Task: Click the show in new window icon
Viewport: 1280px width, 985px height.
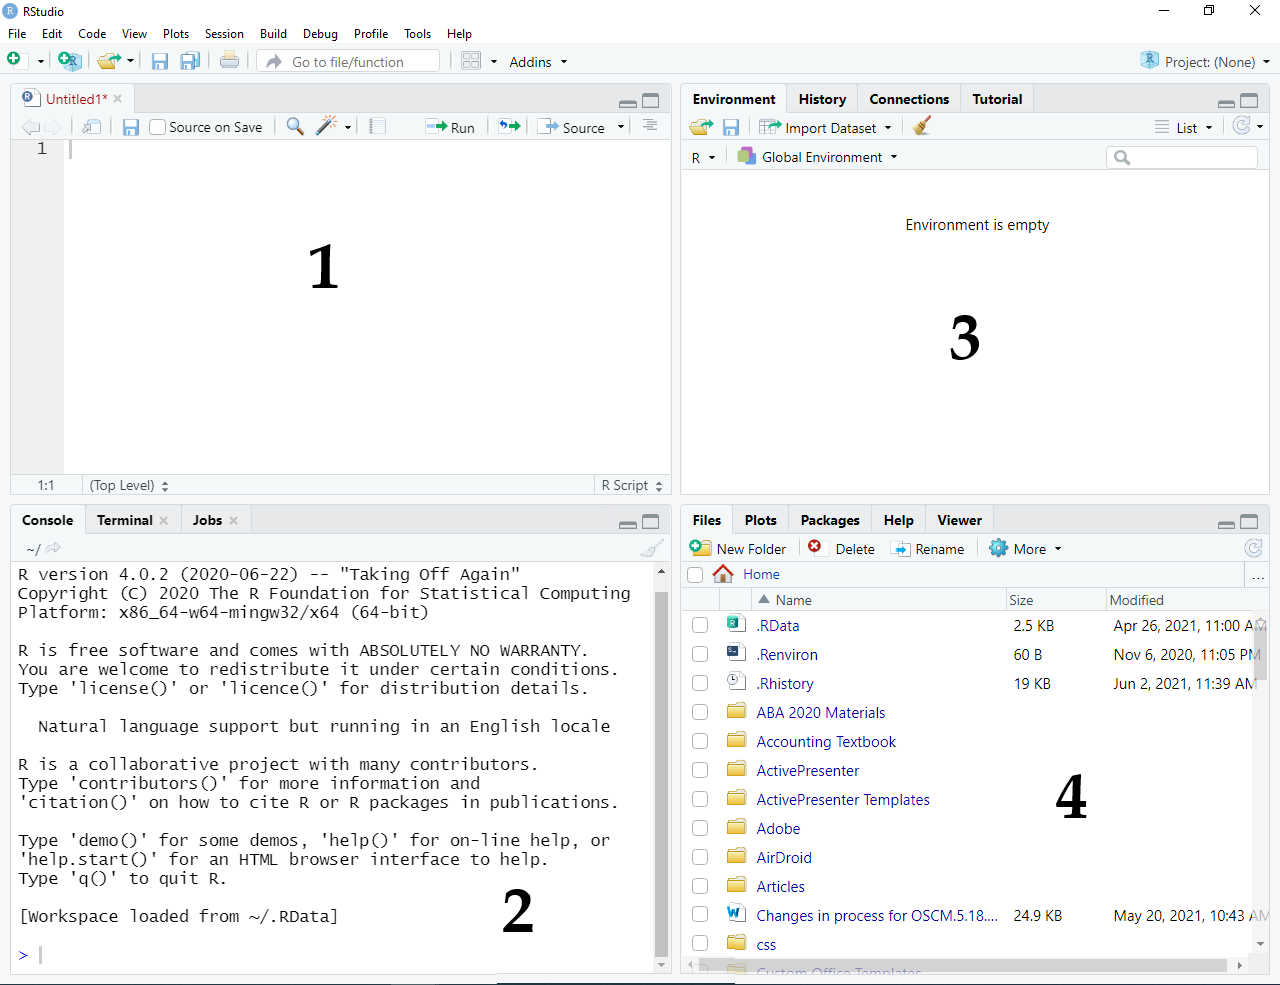Action: click(x=92, y=126)
